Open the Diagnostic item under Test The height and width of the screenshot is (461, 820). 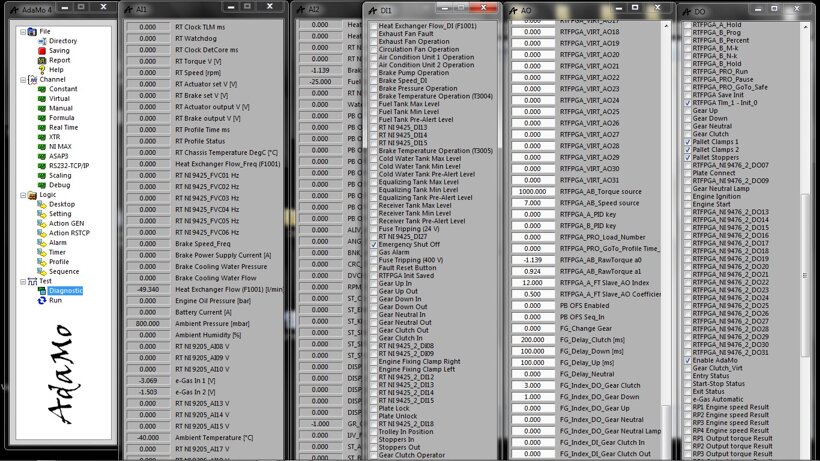66,290
